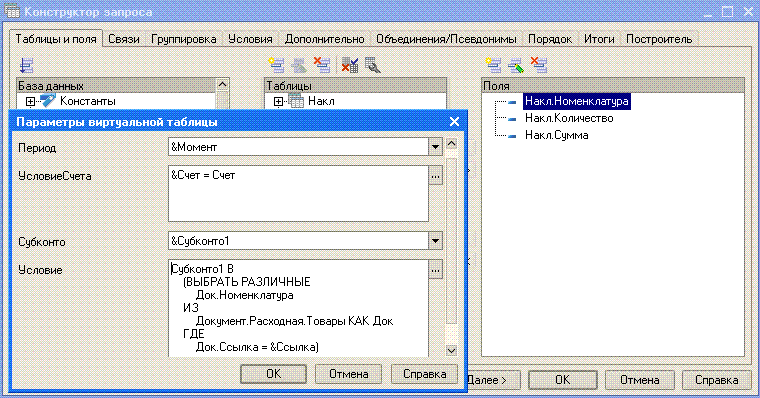Click Справка in the virtual table parameters dialog

click(x=425, y=374)
